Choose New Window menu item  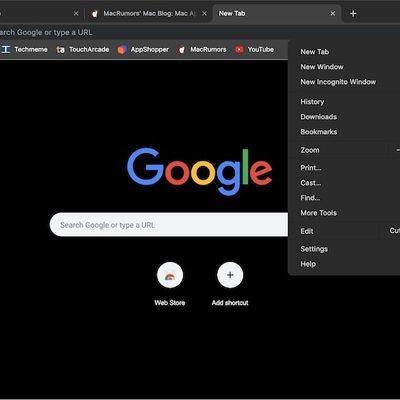pos(344,67)
